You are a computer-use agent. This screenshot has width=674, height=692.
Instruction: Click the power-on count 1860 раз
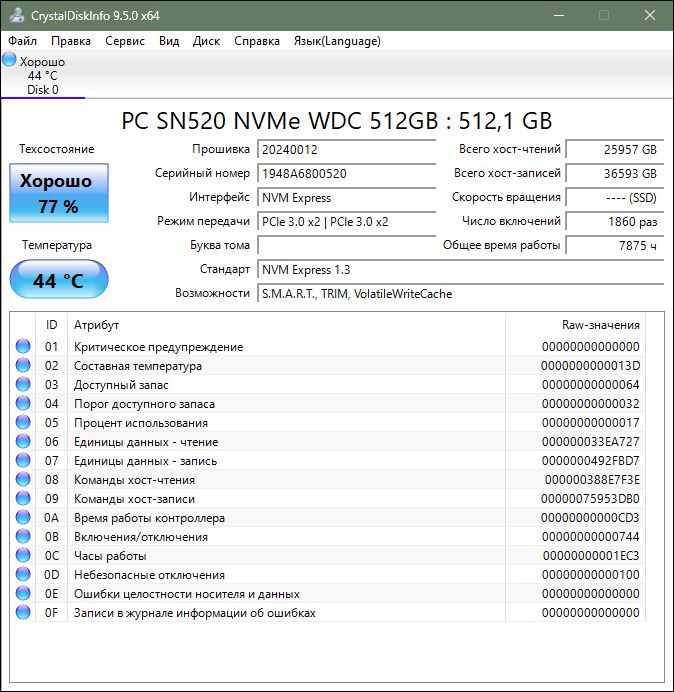[614, 222]
